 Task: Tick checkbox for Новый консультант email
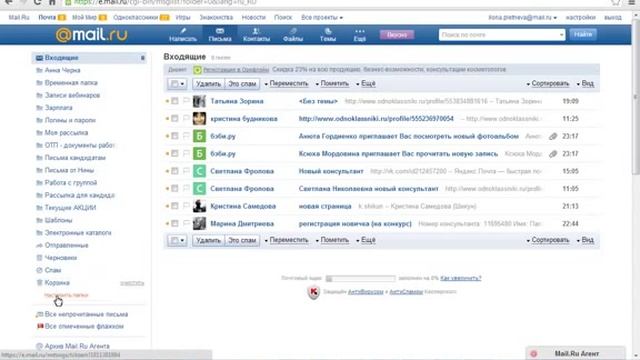click(175, 171)
